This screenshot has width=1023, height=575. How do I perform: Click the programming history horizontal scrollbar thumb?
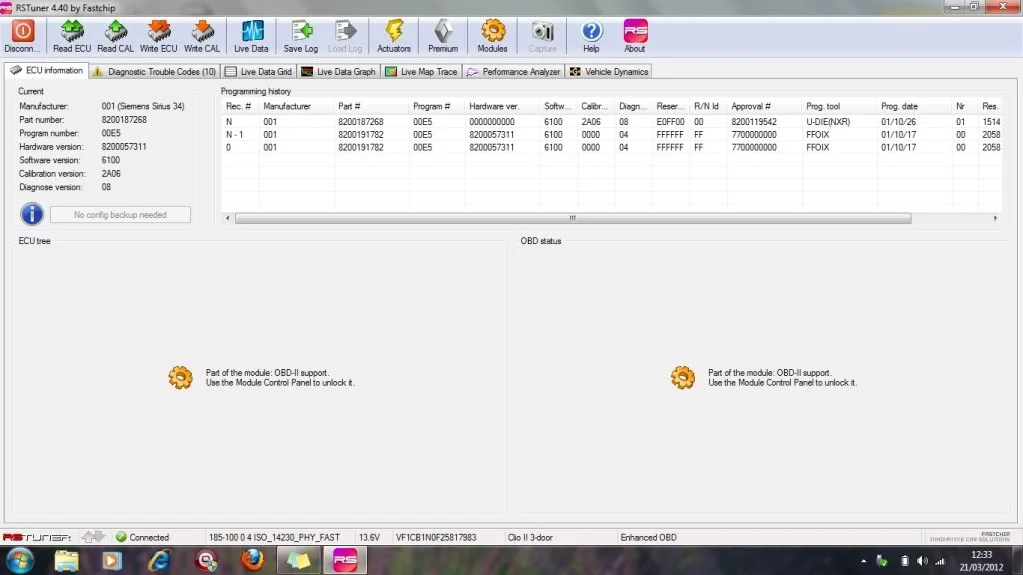(x=573, y=218)
